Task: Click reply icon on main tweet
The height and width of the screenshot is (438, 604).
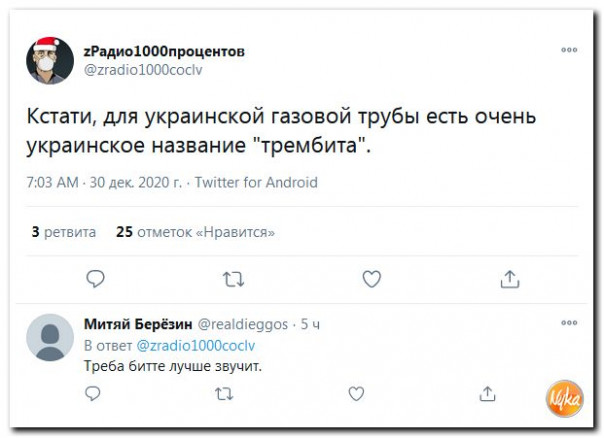Action: click(95, 279)
